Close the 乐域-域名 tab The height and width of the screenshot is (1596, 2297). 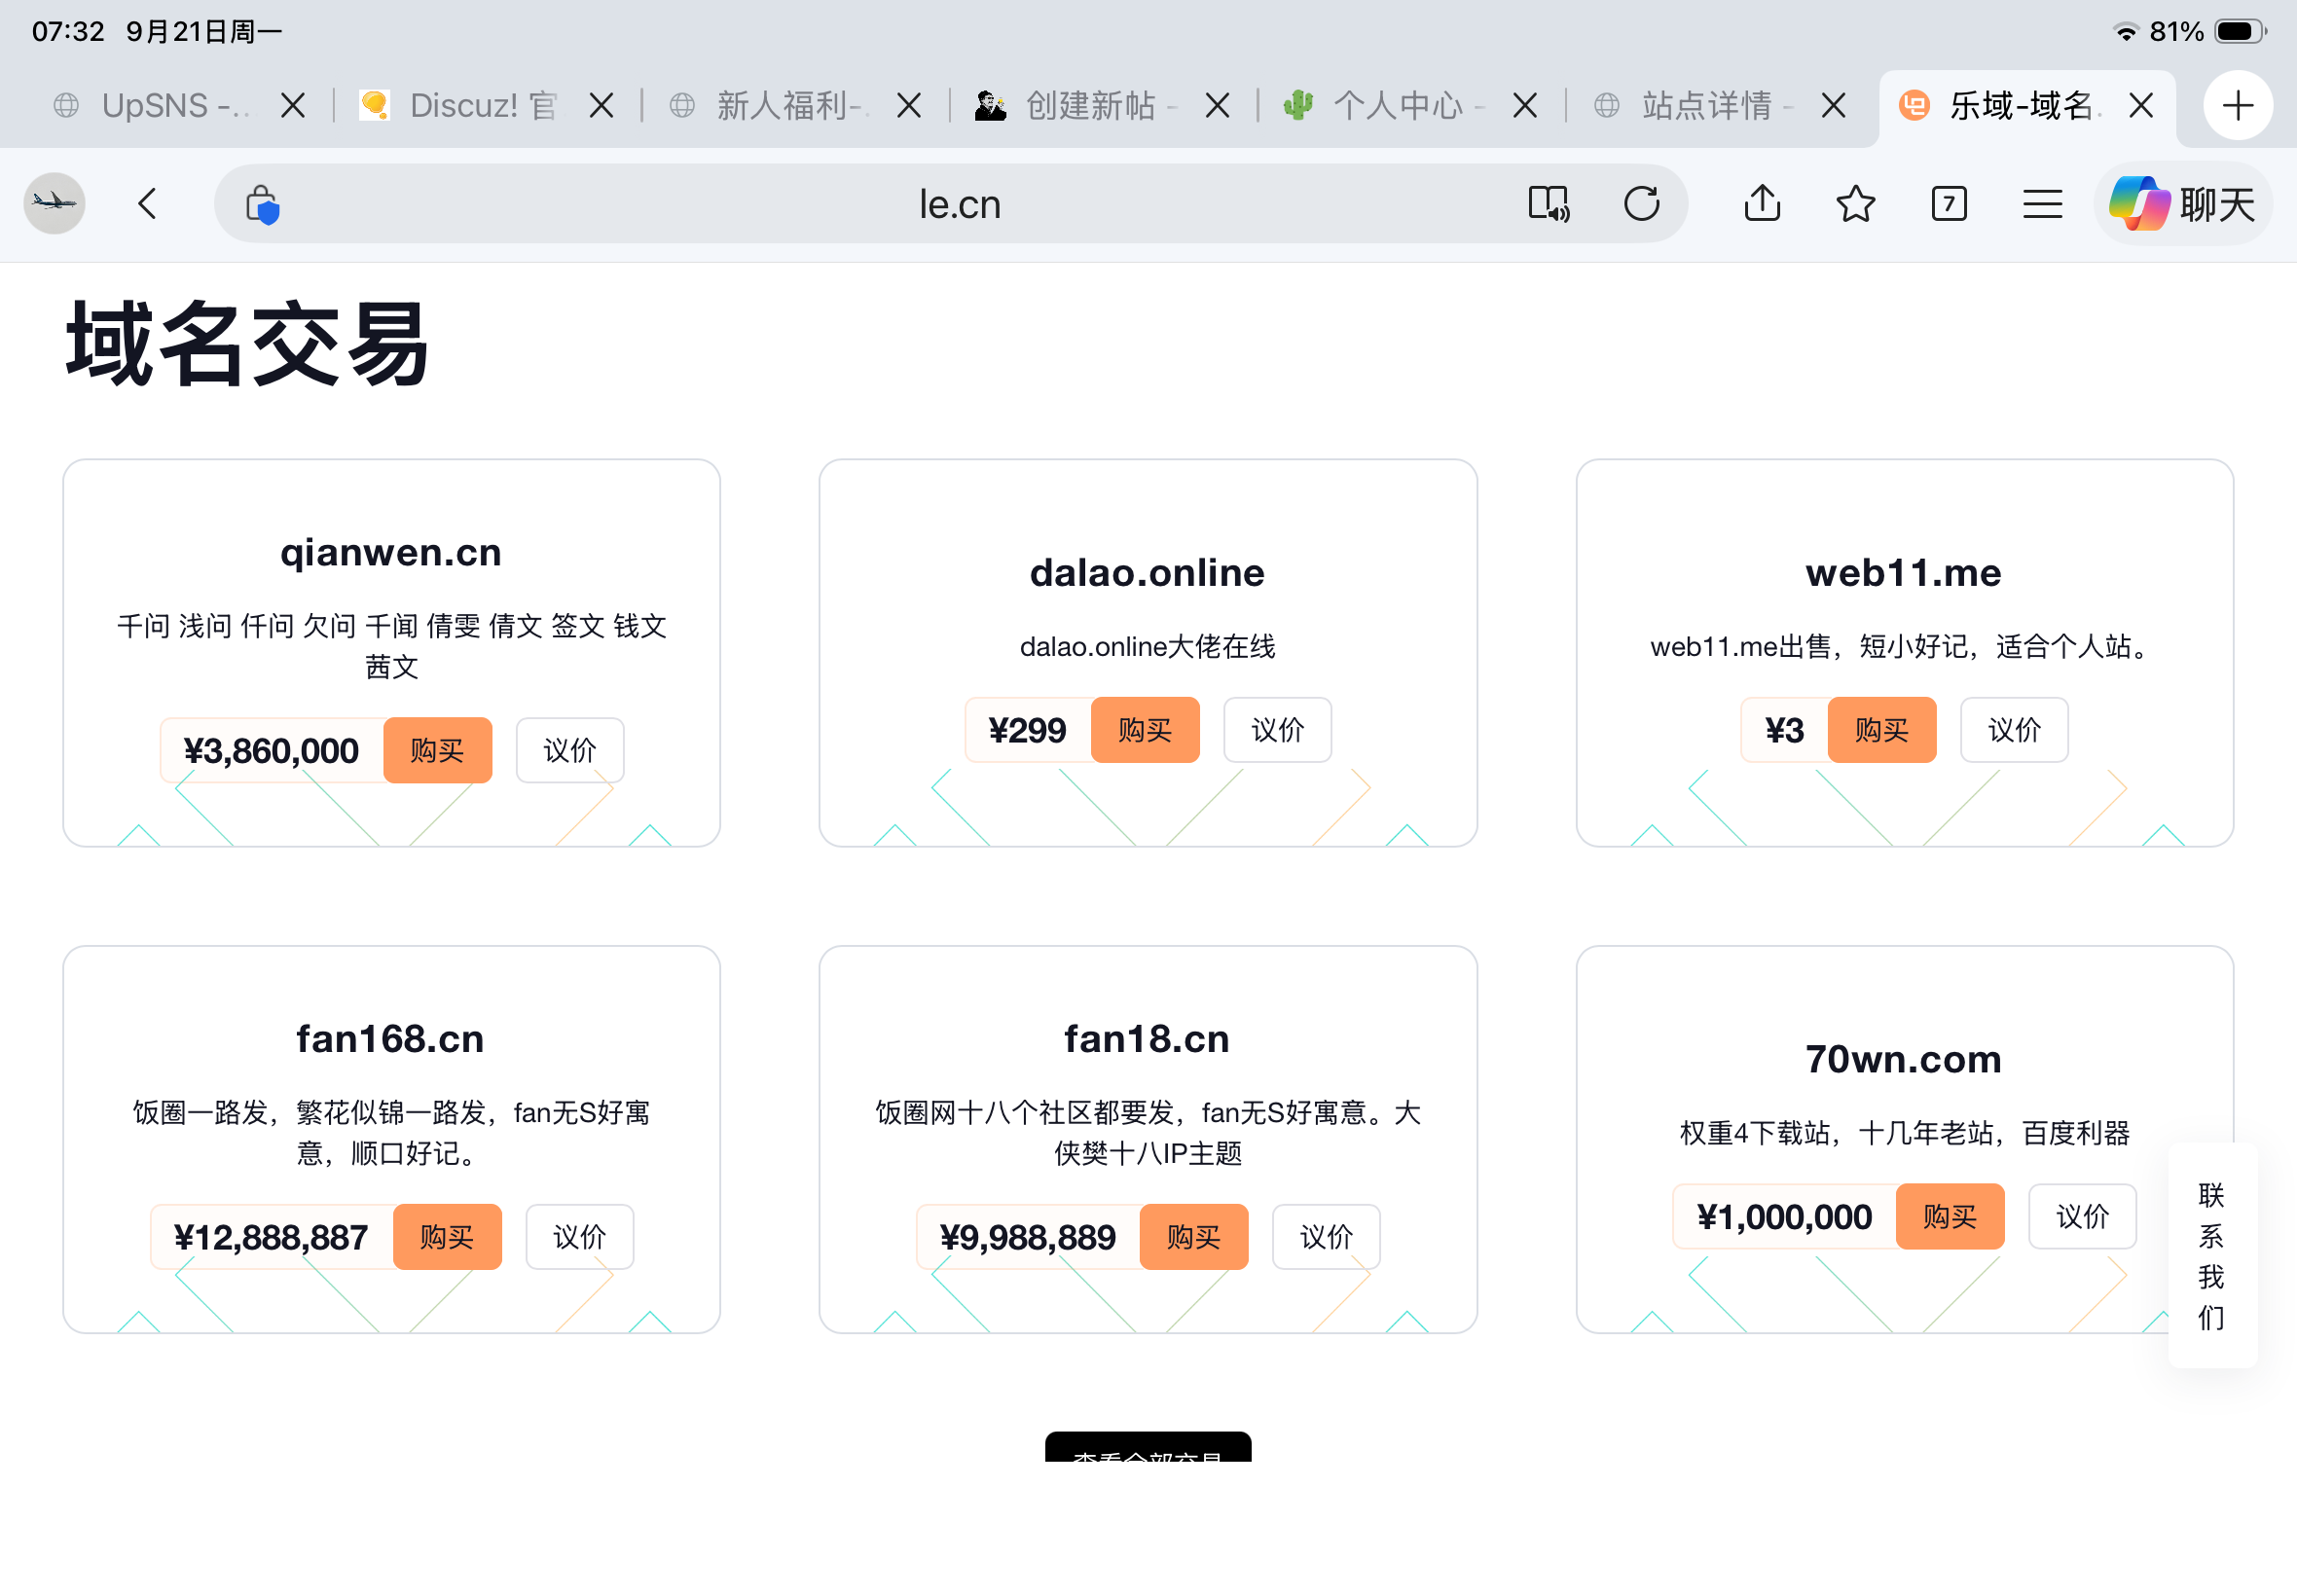[2141, 105]
